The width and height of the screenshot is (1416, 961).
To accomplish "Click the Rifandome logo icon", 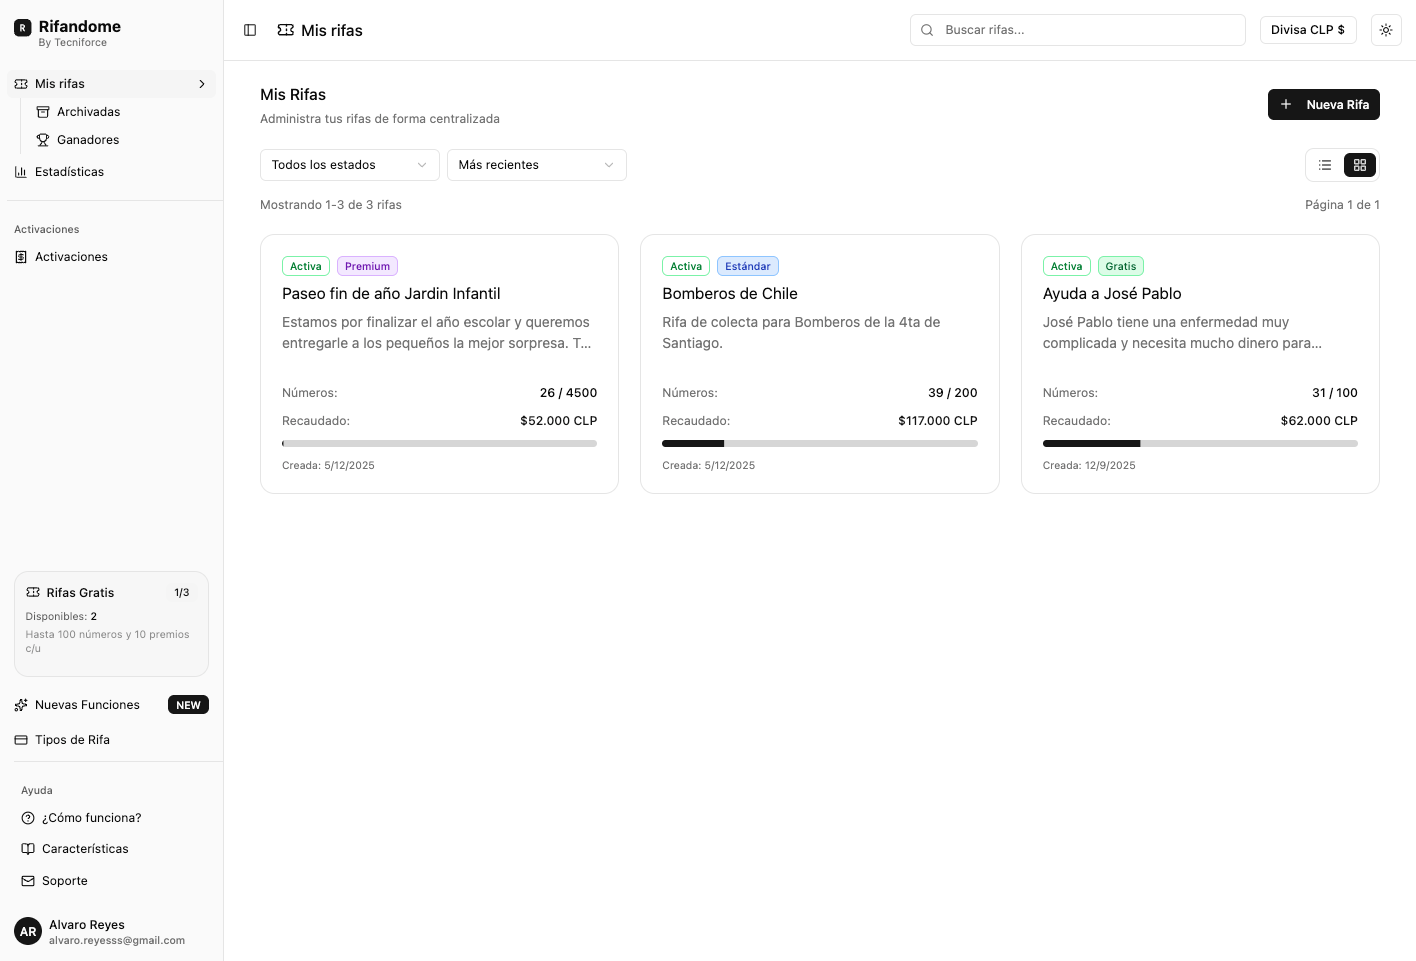I will pos(22,28).
